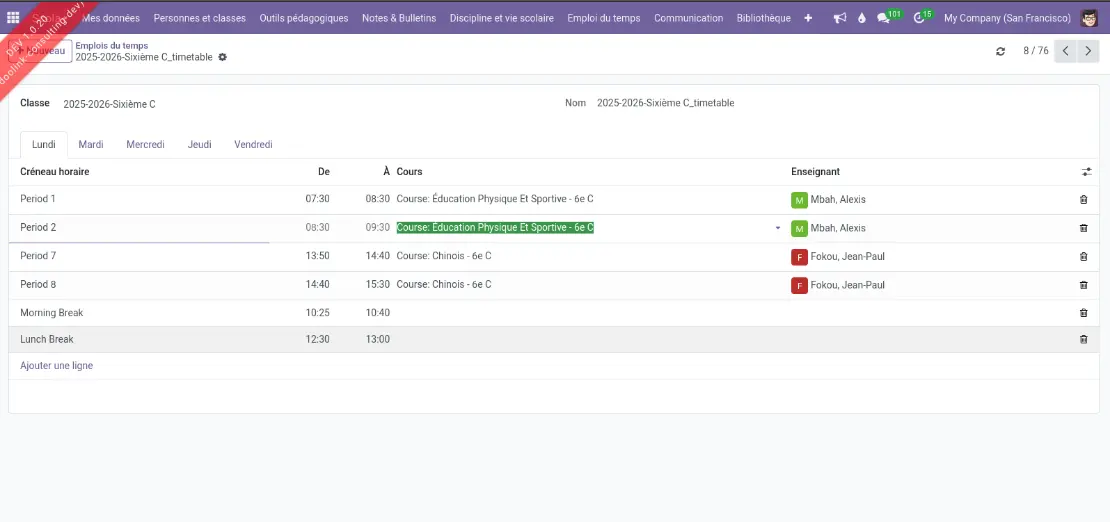
Task: Click the refresh record icon
Action: point(1000,51)
